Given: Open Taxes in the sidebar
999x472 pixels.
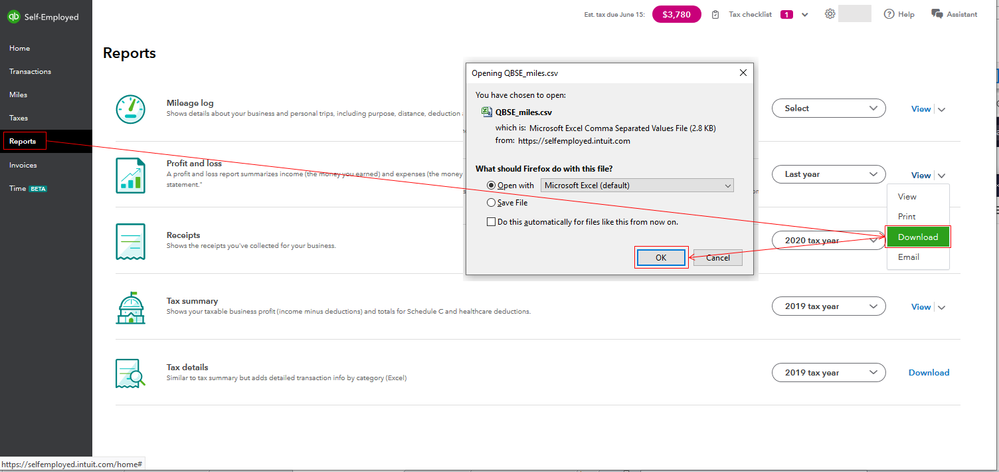Looking at the screenshot, I should (18, 118).
